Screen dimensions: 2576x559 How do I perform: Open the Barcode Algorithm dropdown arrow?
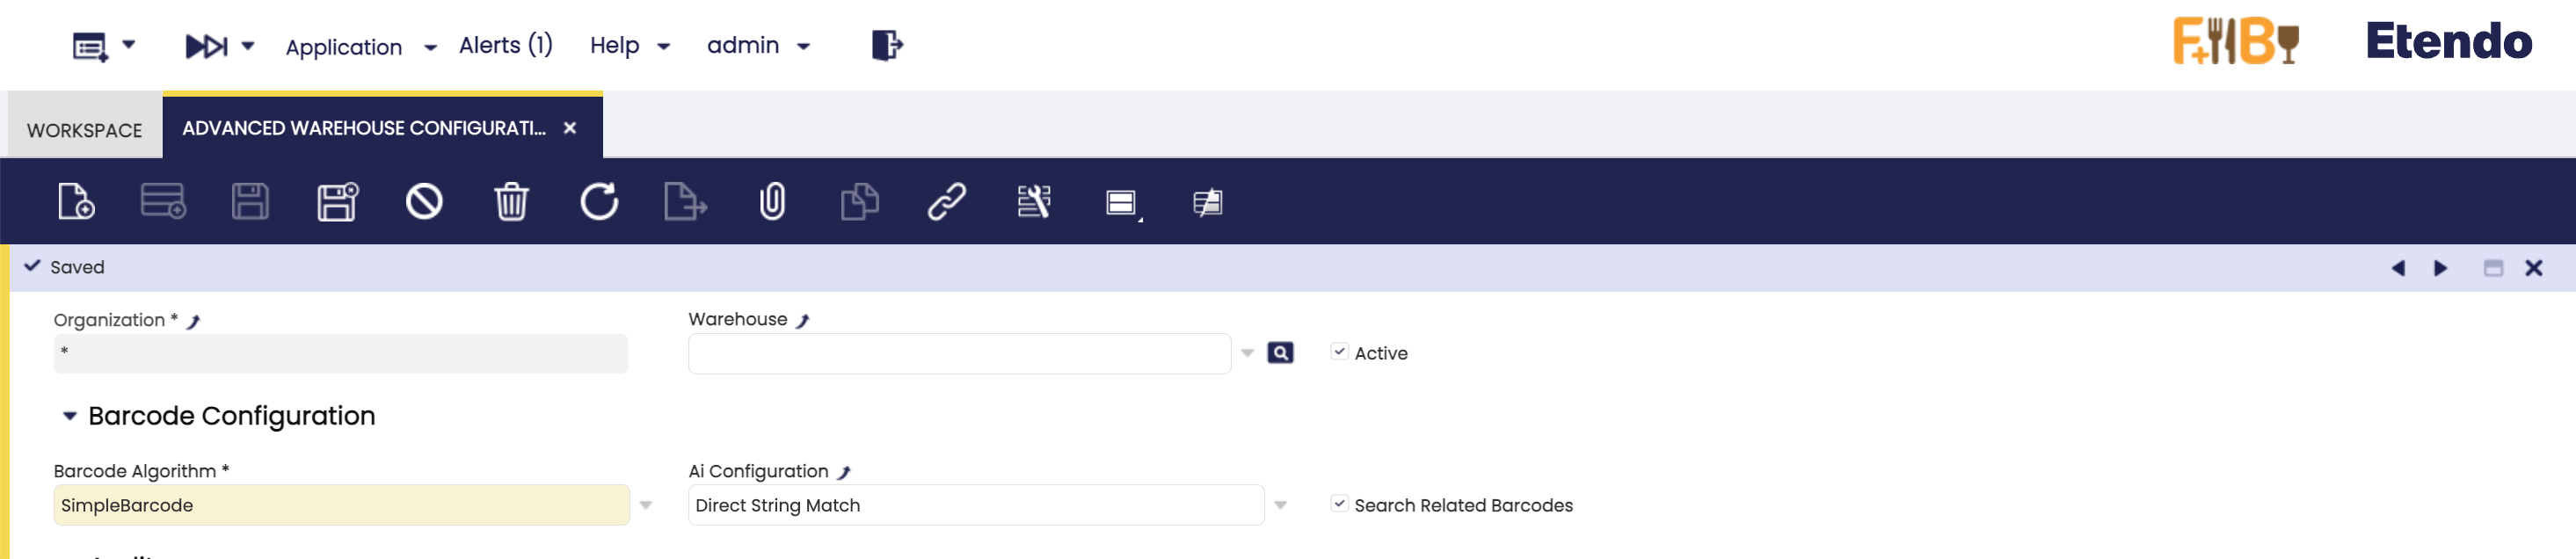point(646,505)
